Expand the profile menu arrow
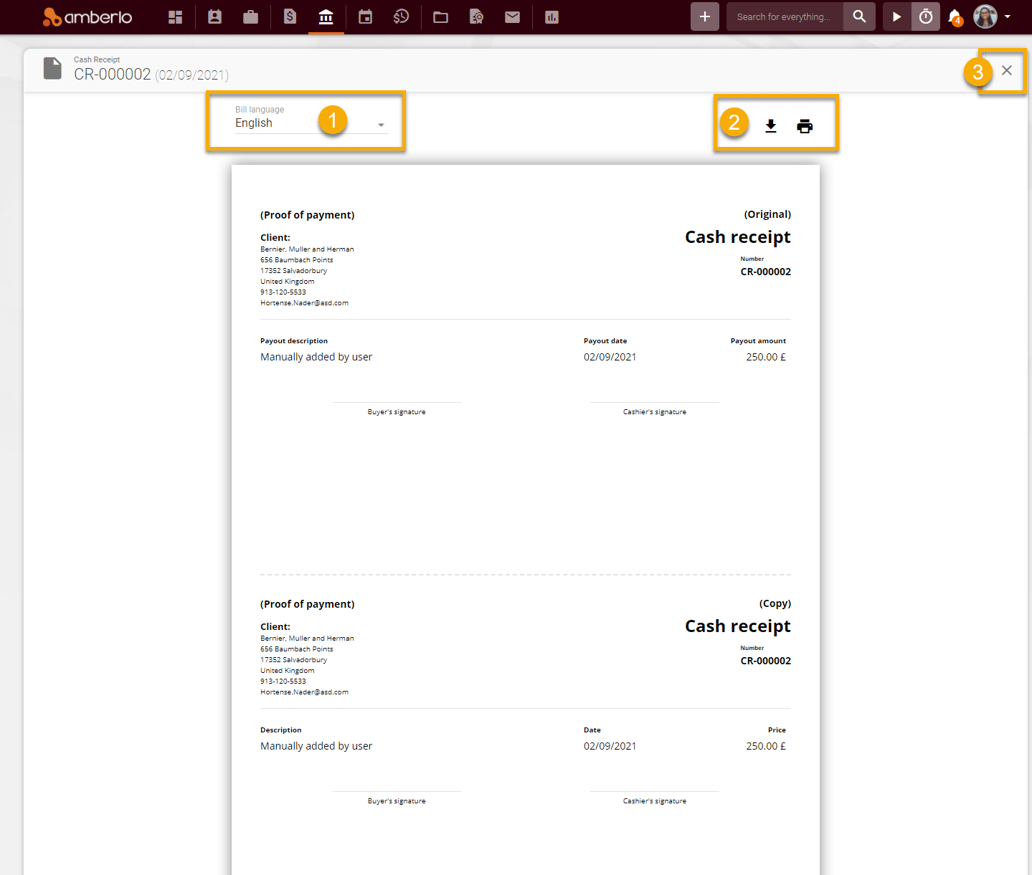This screenshot has height=875, width=1032. [x=1008, y=17]
